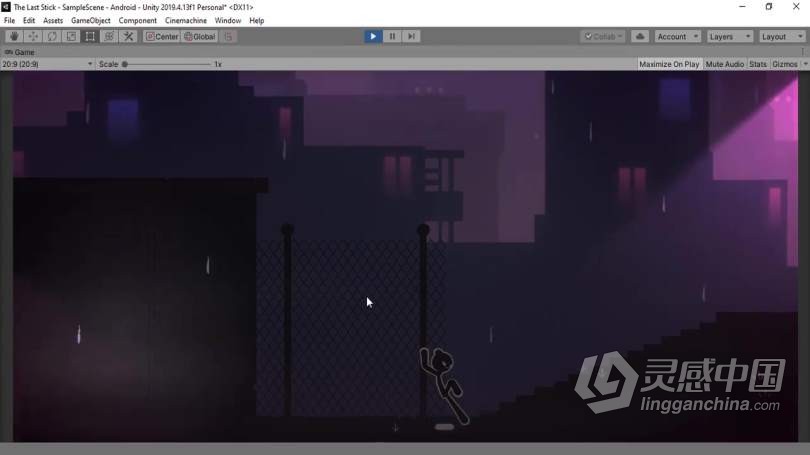This screenshot has height=455, width=810.
Task: Select the Rect tool
Action: (x=90, y=36)
